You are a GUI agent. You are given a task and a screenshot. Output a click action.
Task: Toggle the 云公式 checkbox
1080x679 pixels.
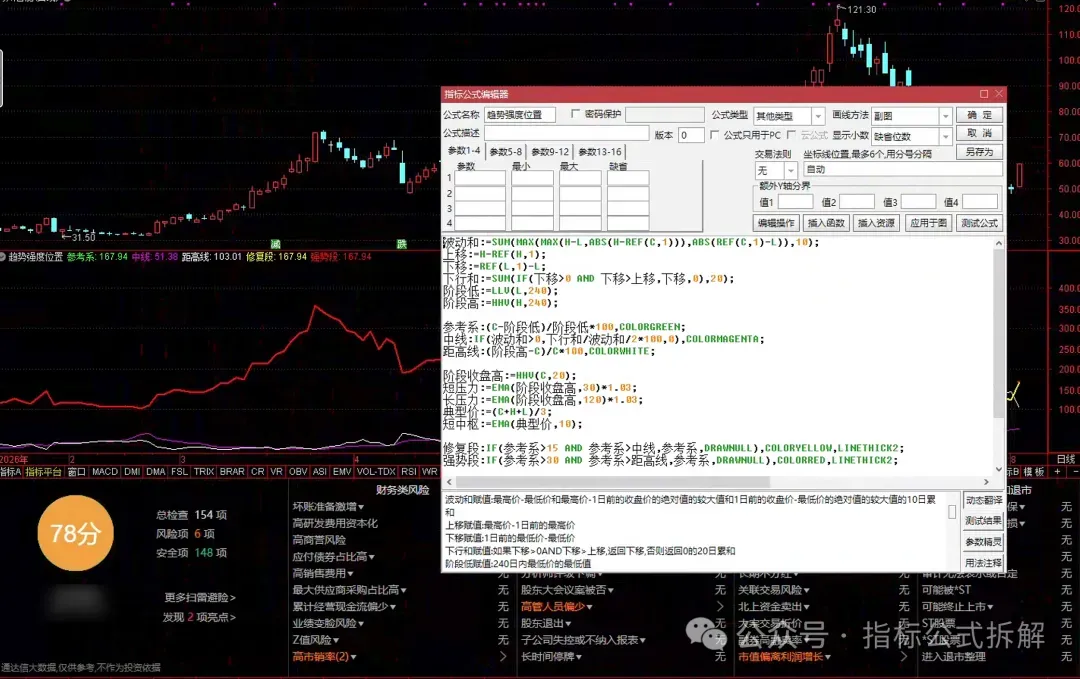pos(791,135)
